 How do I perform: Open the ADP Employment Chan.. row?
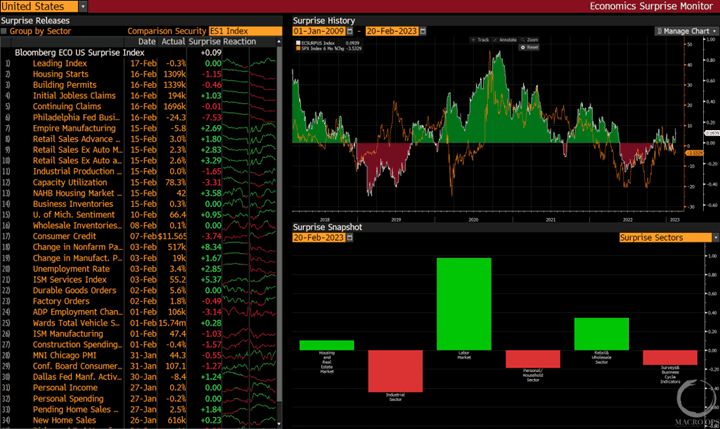click(139, 312)
